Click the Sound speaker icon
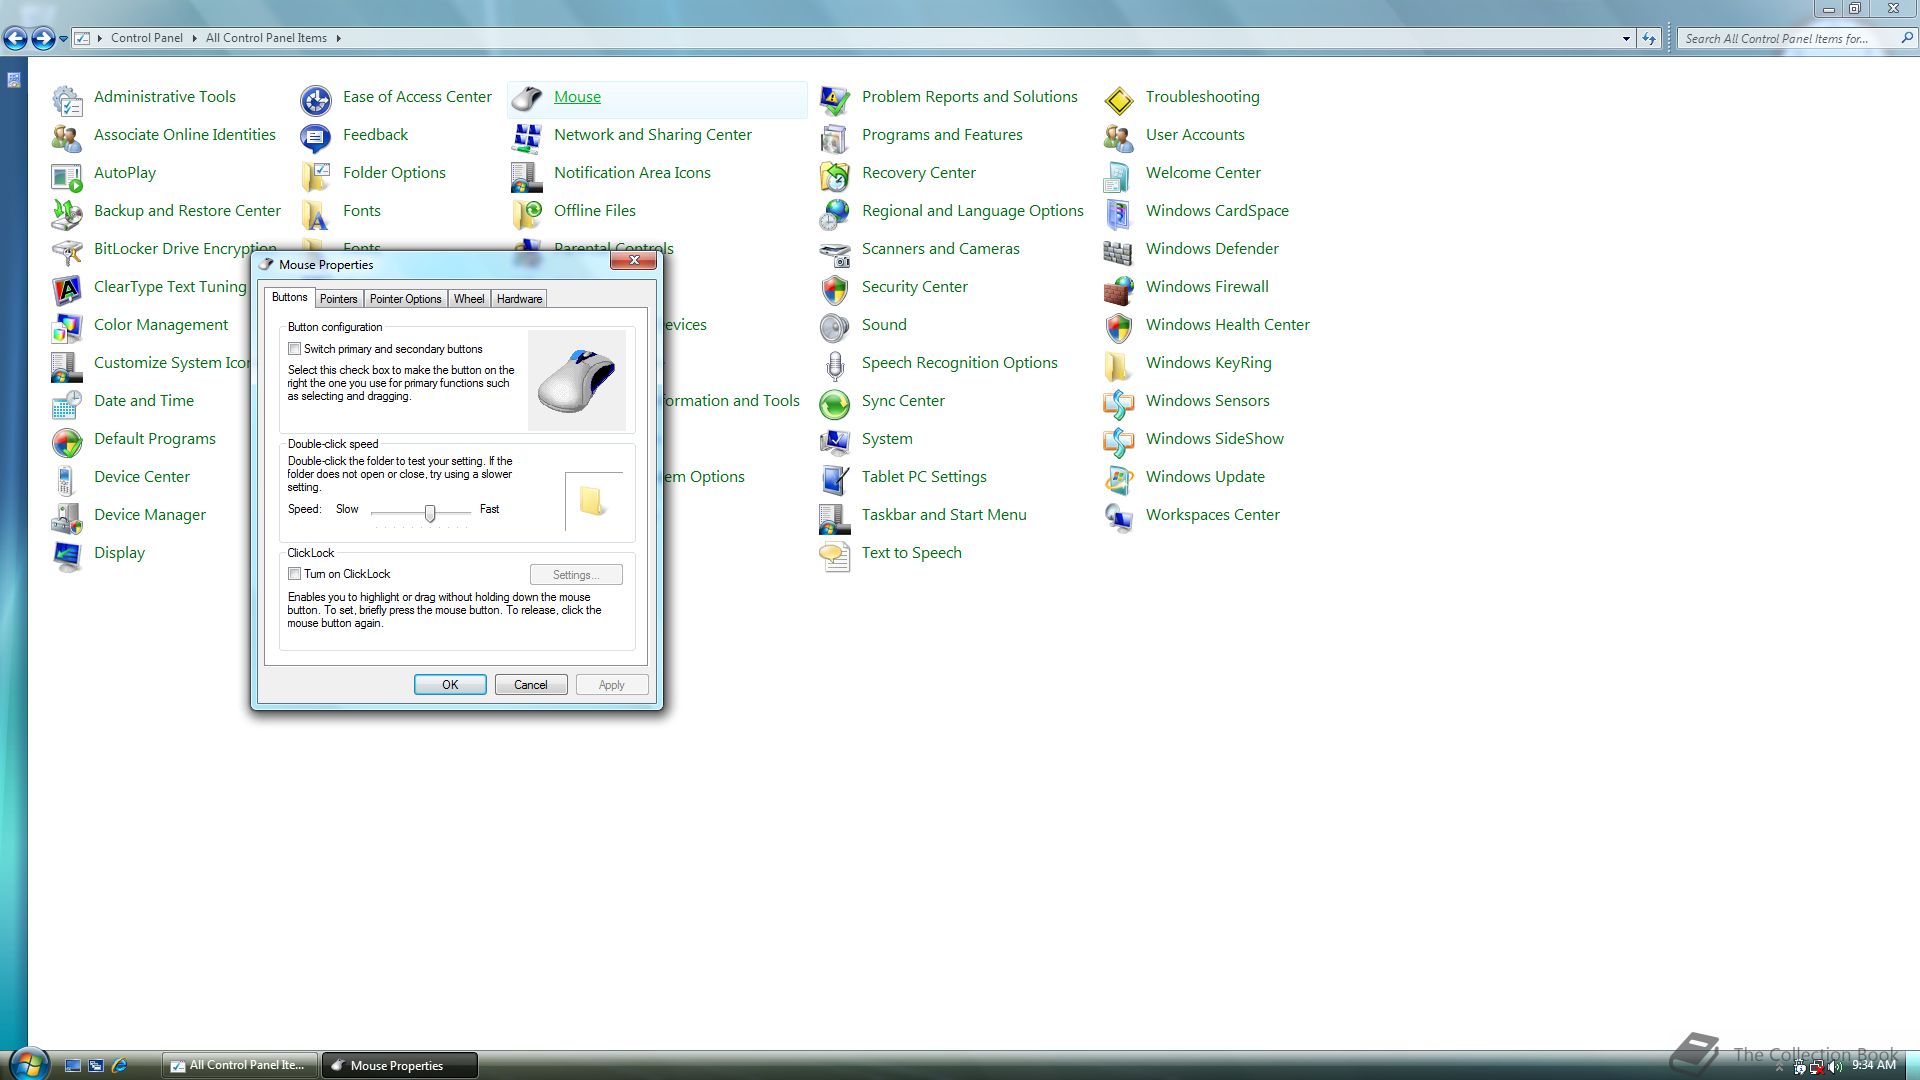 pyautogui.click(x=835, y=327)
